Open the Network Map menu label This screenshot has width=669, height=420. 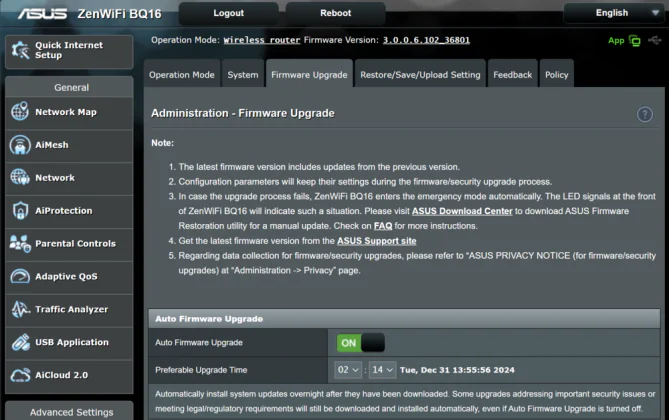tap(66, 112)
